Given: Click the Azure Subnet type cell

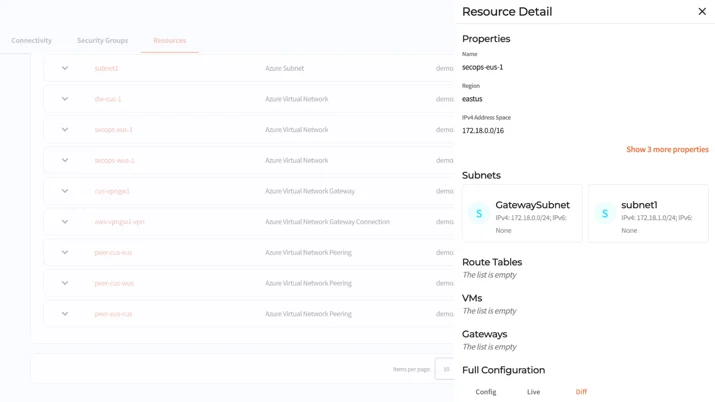Looking at the screenshot, I should [x=285, y=68].
